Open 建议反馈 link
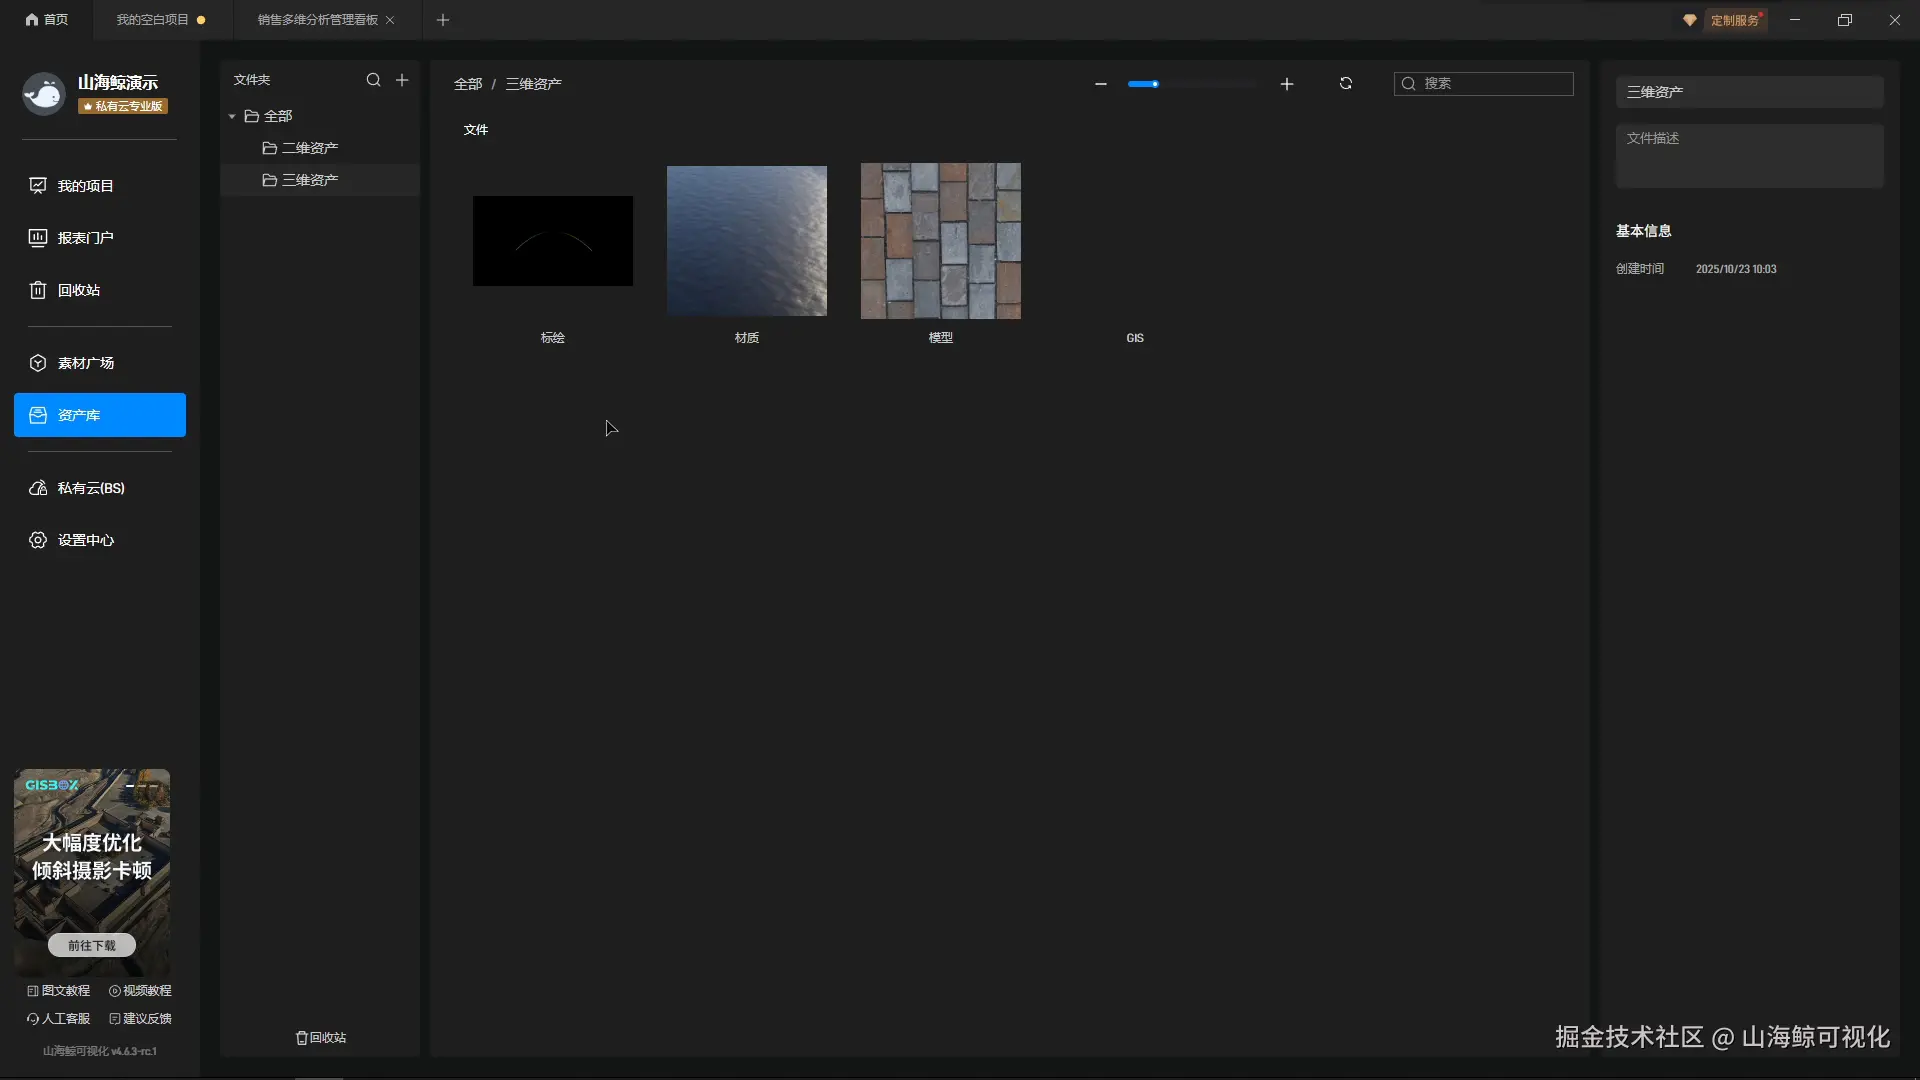The image size is (1920, 1080). 140,1019
